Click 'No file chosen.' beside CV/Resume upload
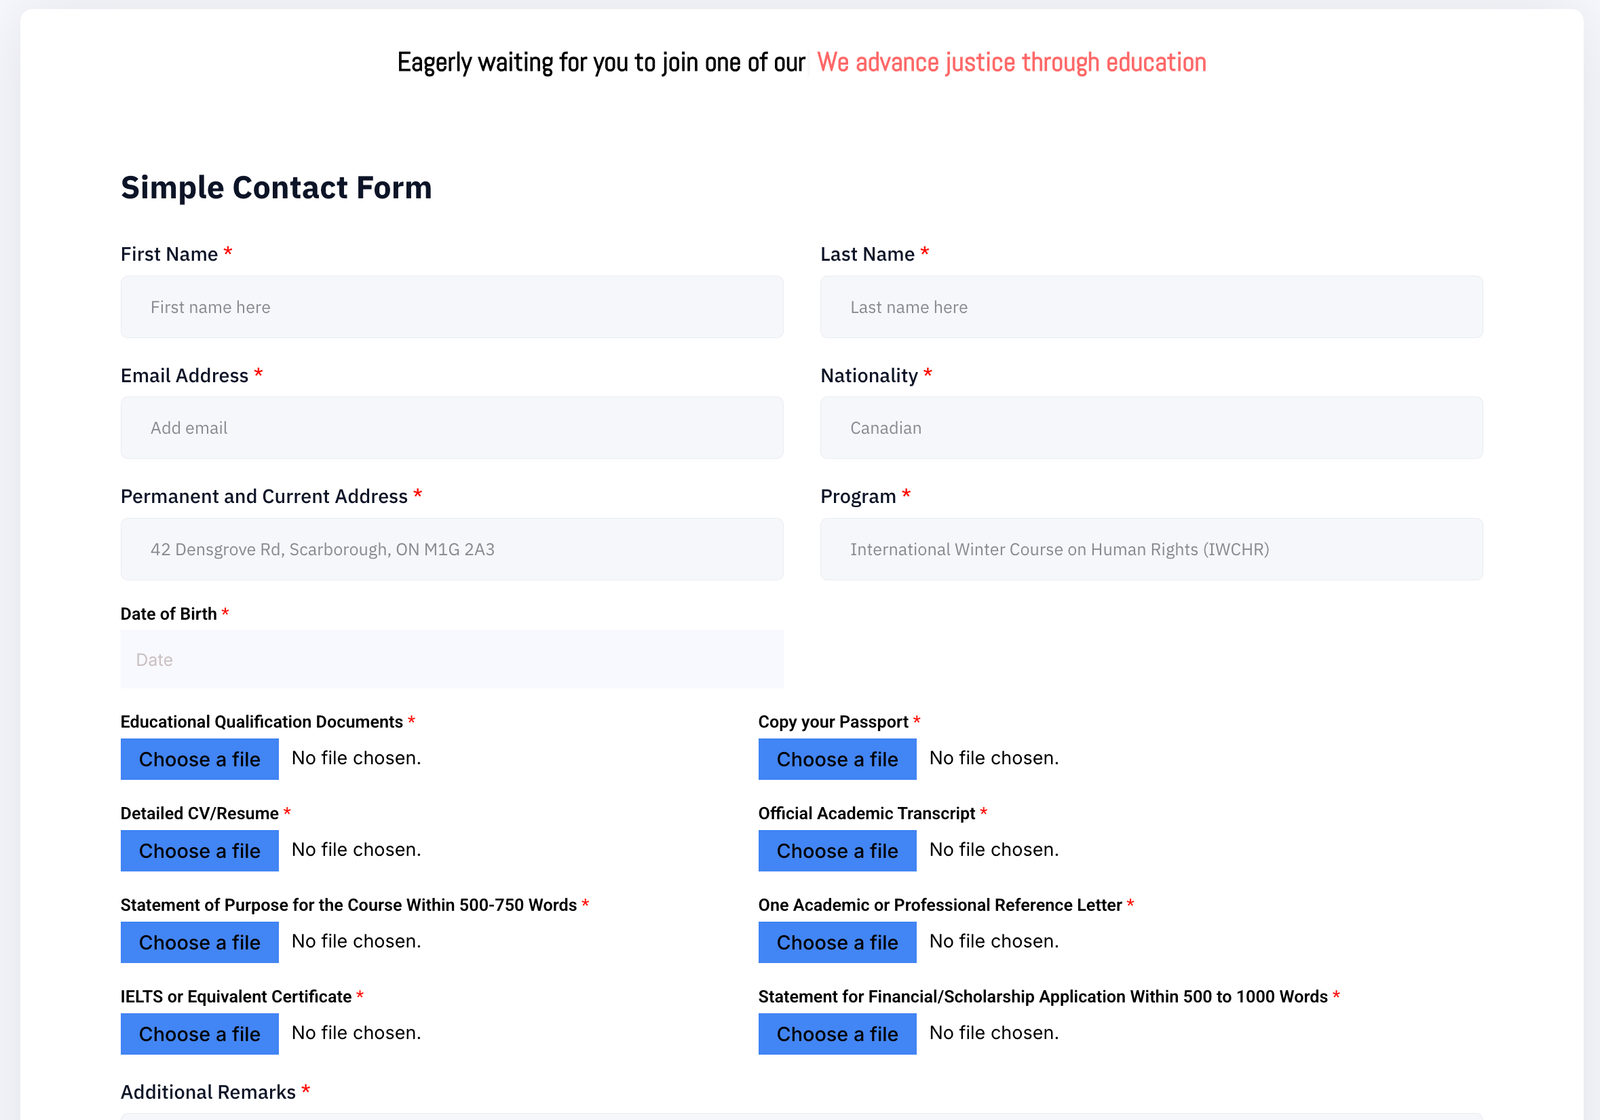 tap(356, 849)
